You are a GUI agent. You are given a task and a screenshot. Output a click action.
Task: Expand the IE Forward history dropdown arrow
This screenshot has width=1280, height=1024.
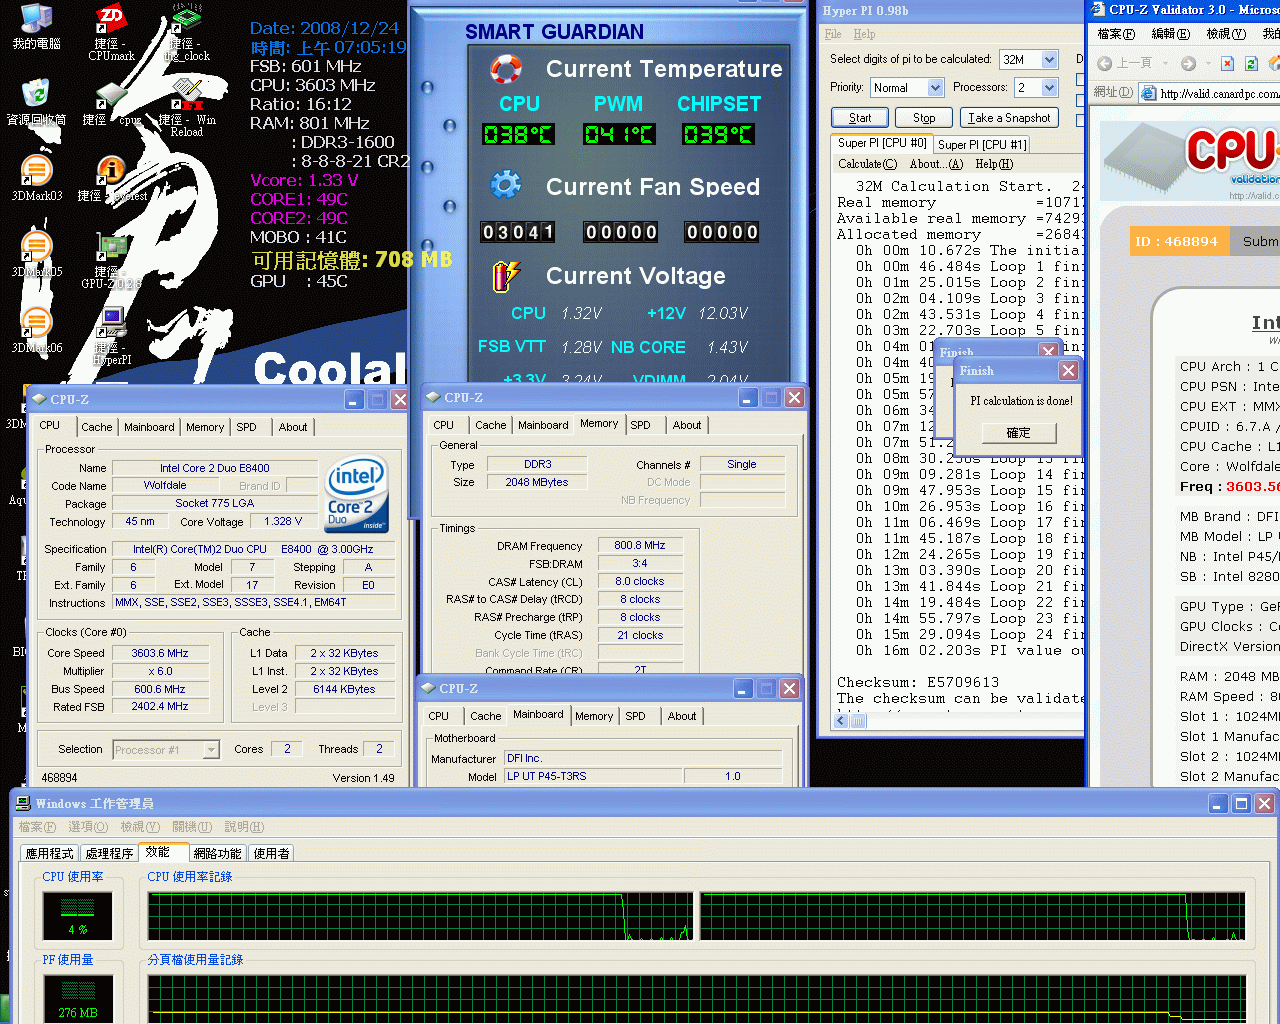click(x=1207, y=63)
